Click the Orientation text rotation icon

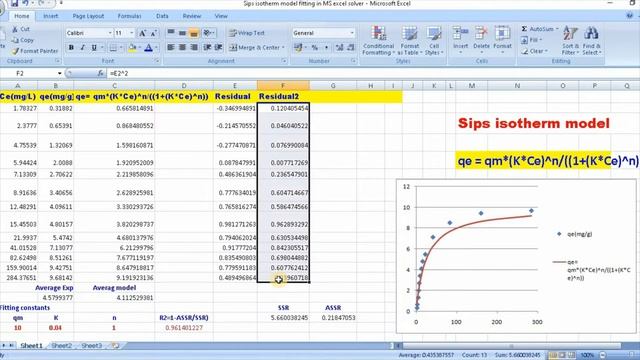pos(208,33)
